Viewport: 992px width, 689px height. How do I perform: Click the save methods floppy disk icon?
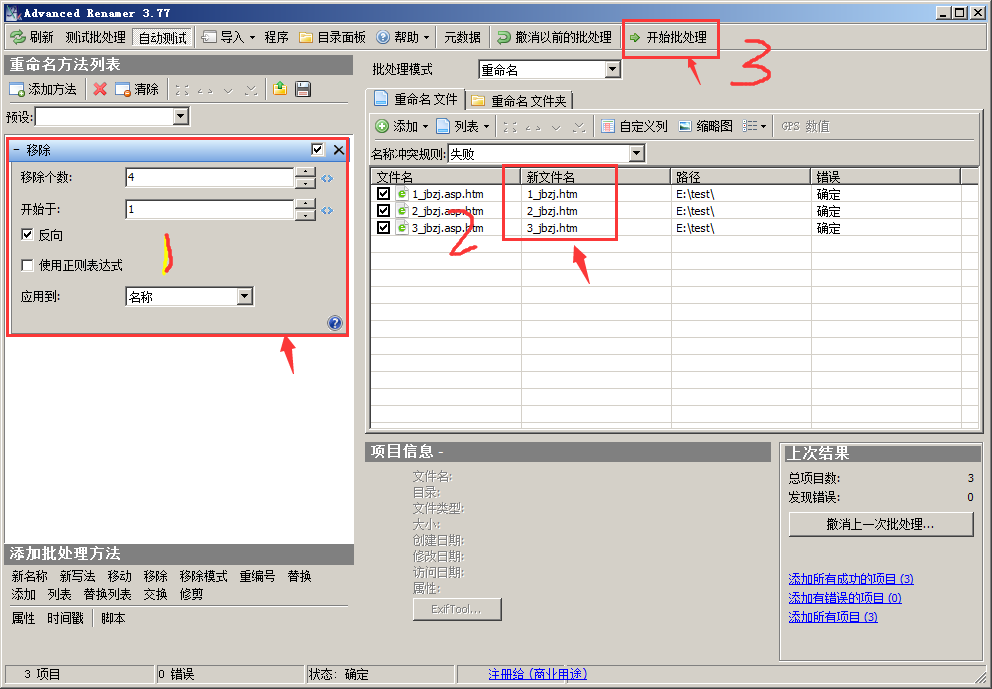(x=303, y=89)
